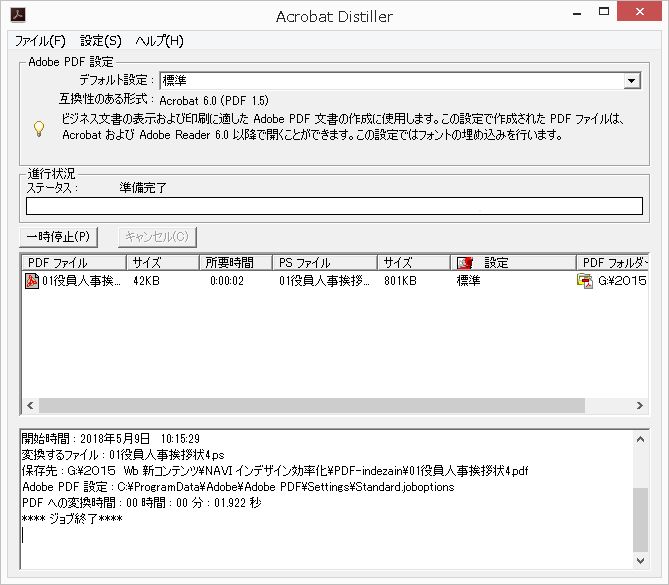Sort by the PDF ファイル column header

click(x=74, y=263)
